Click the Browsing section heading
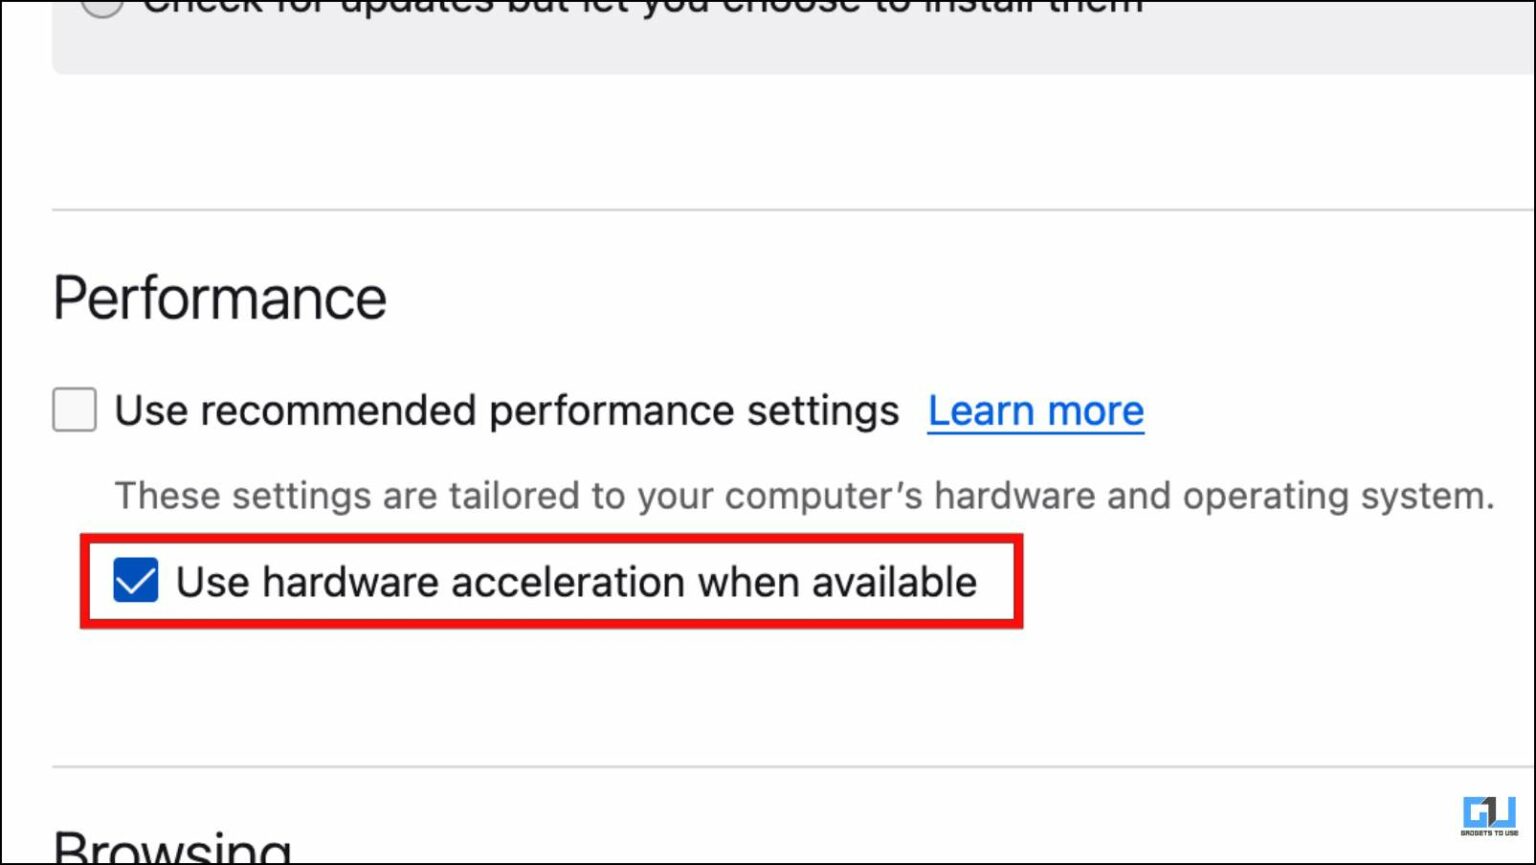This screenshot has height=865, width=1536. tap(172, 848)
